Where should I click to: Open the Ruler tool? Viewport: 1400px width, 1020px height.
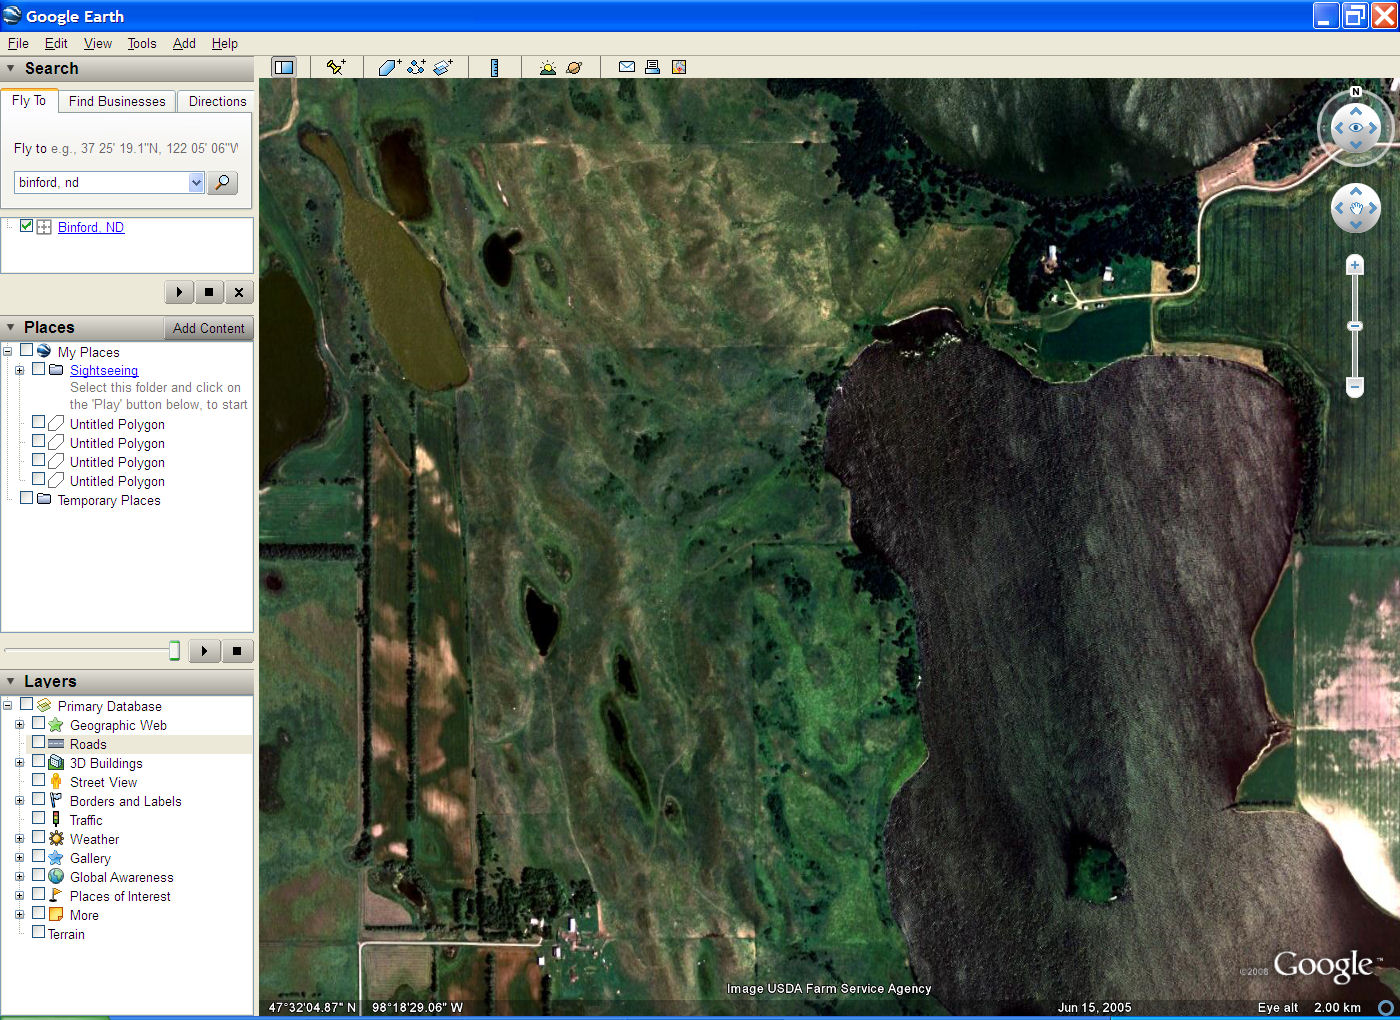click(494, 67)
